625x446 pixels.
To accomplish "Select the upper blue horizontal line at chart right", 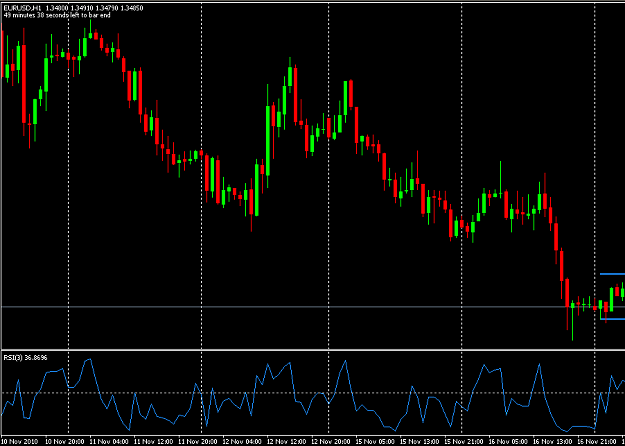I will tap(612, 274).
